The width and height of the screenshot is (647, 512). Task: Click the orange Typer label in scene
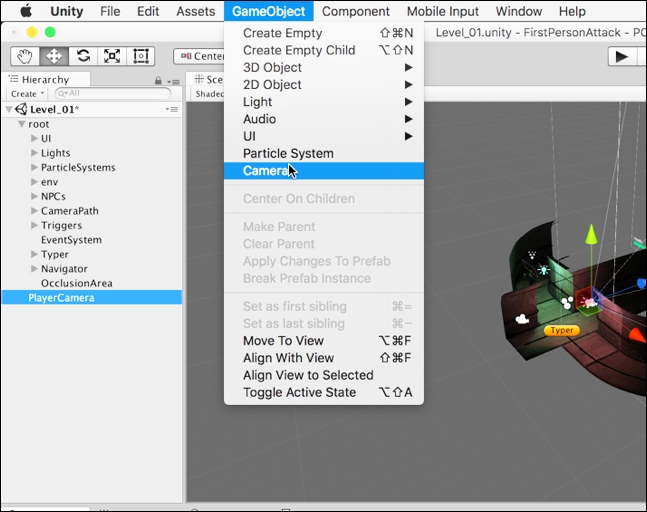tap(562, 330)
